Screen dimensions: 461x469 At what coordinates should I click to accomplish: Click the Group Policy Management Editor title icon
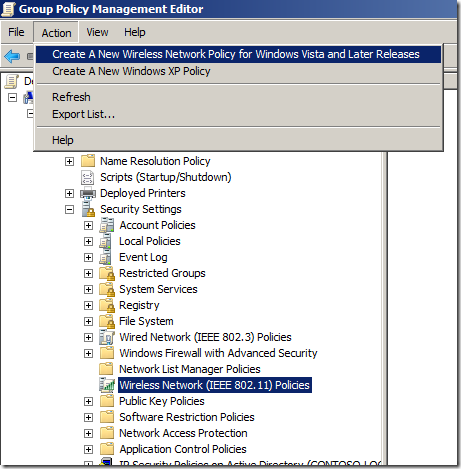click(x=8, y=9)
